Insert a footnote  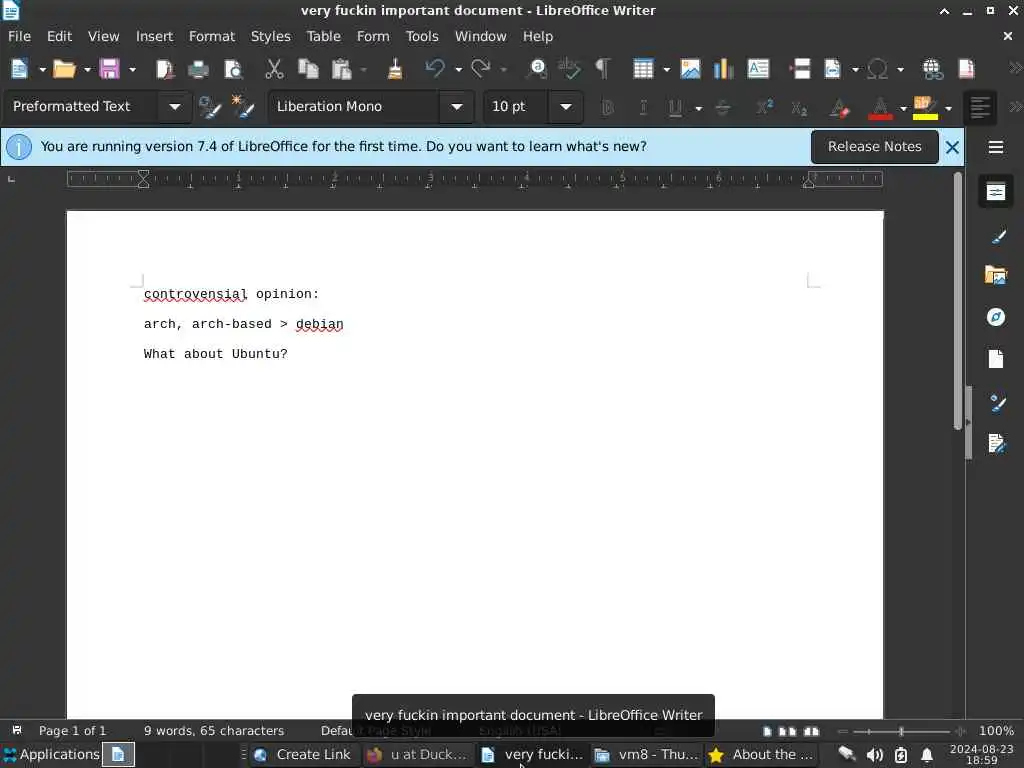click(x=967, y=69)
